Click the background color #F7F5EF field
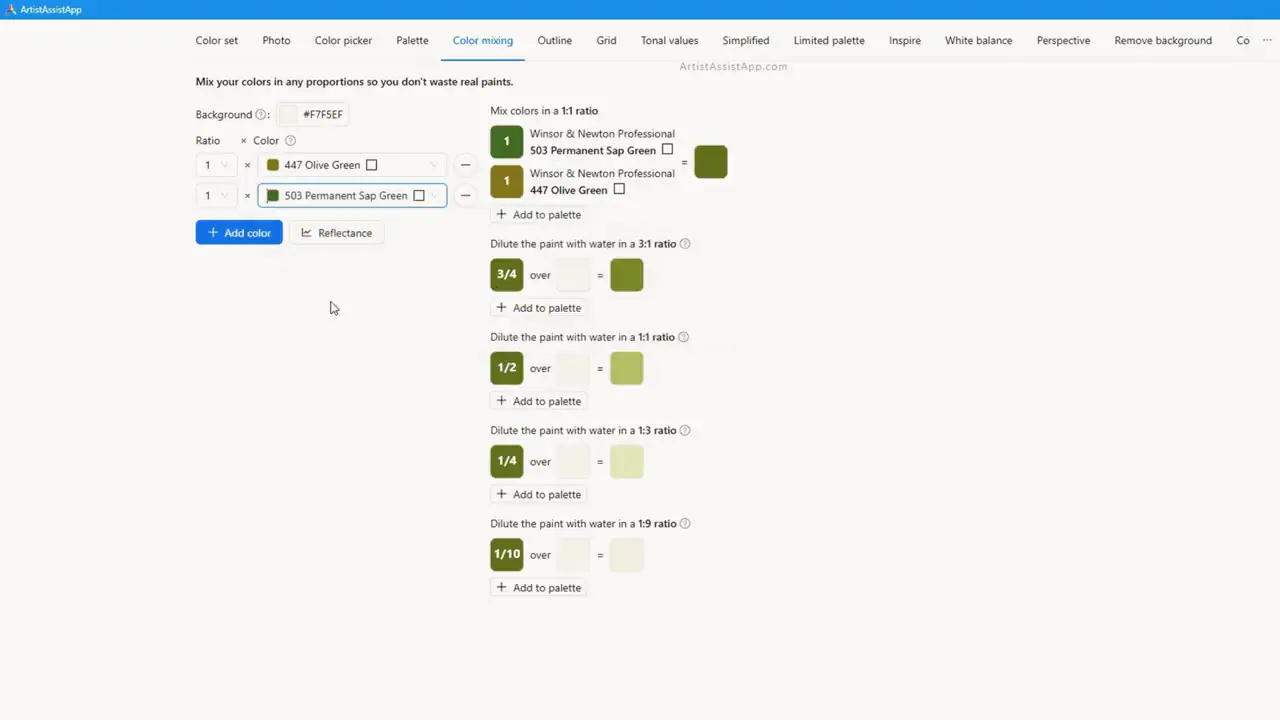The height and width of the screenshot is (720, 1280). pyautogui.click(x=314, y=115)
